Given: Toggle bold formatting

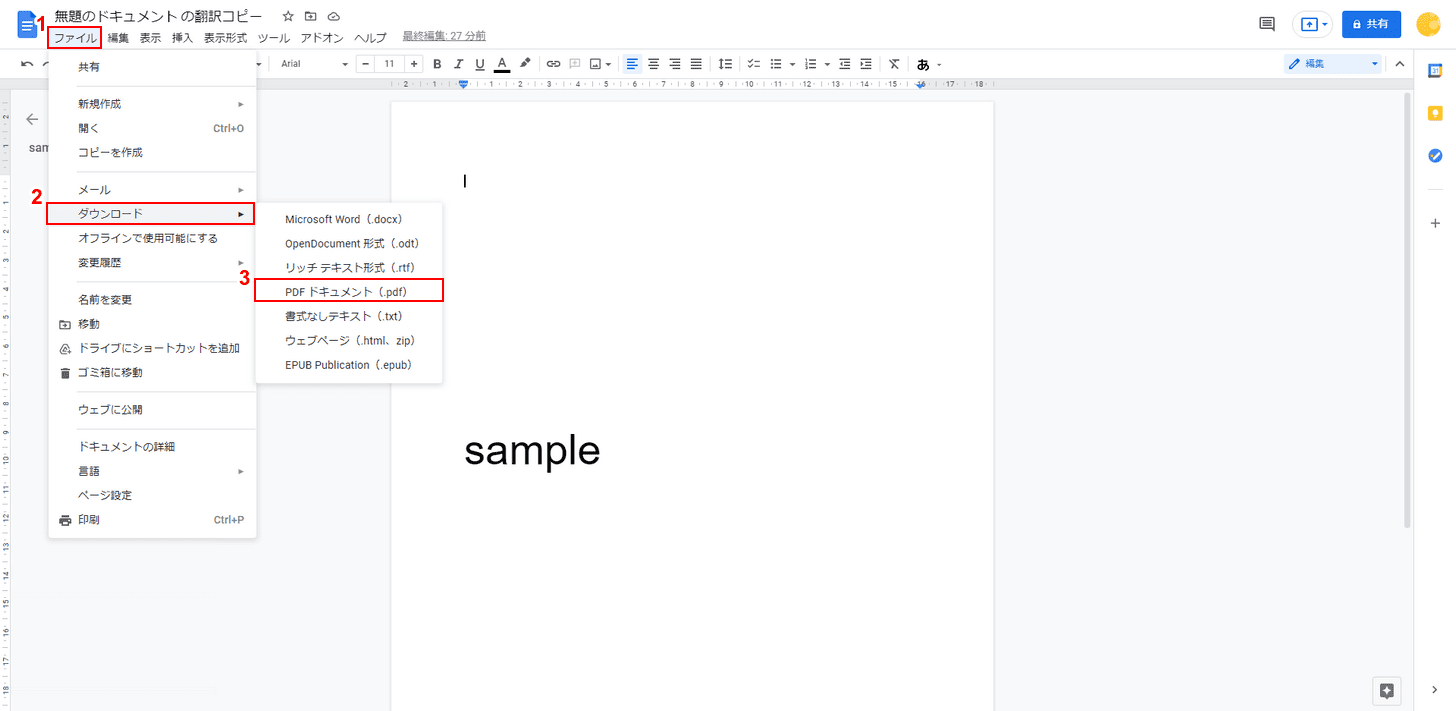Looking at the screenshot, I should click(437, 64).
